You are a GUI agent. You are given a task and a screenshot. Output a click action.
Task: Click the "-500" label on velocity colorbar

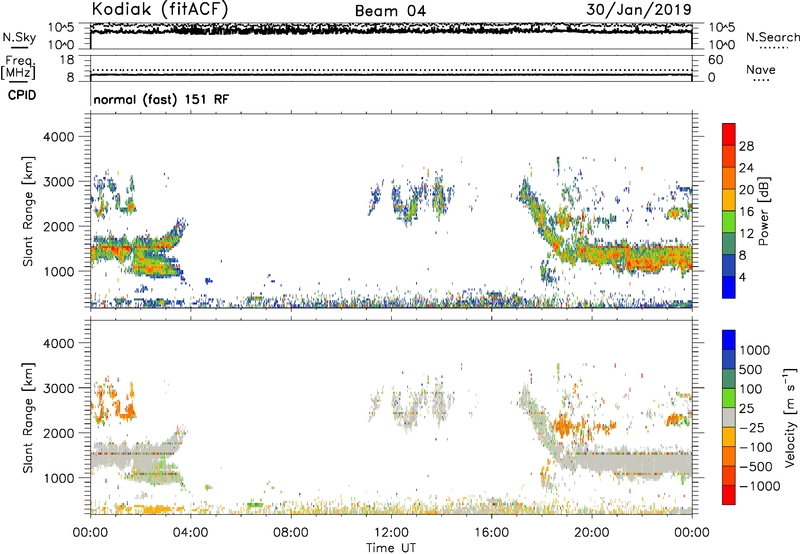(x=755, y=467)
